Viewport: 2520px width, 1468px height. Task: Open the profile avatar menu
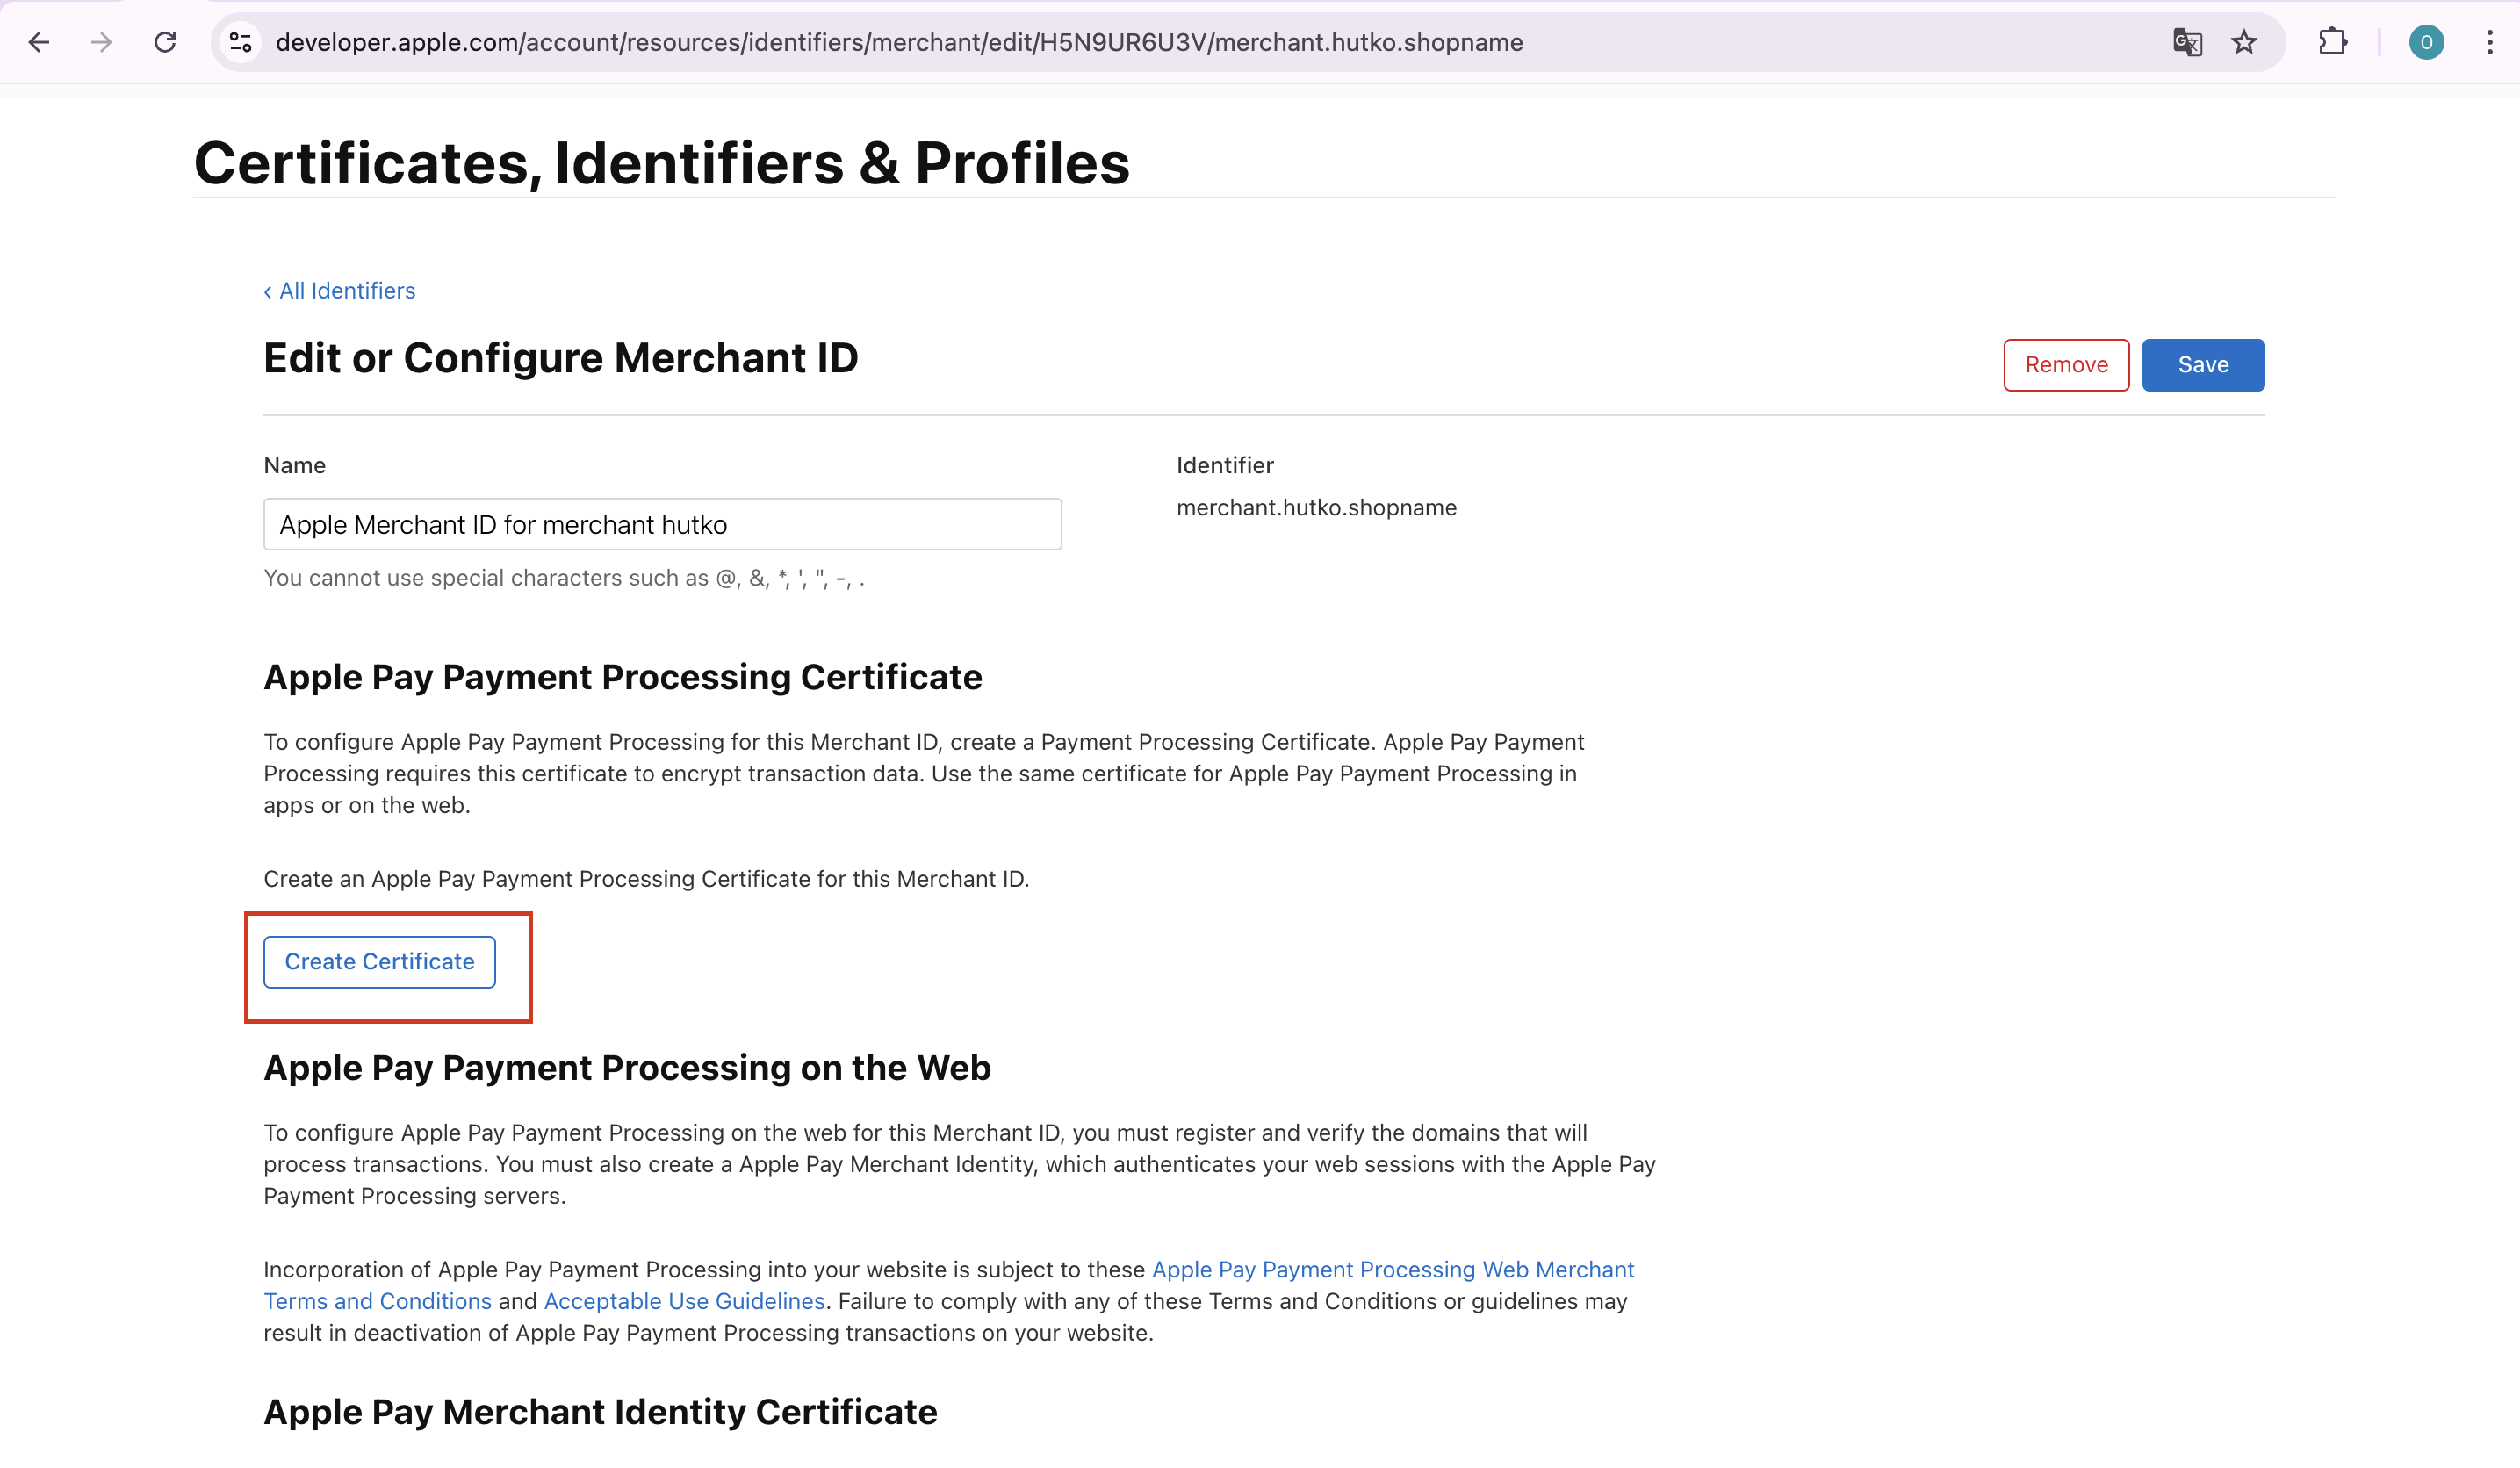point(2426,42)
